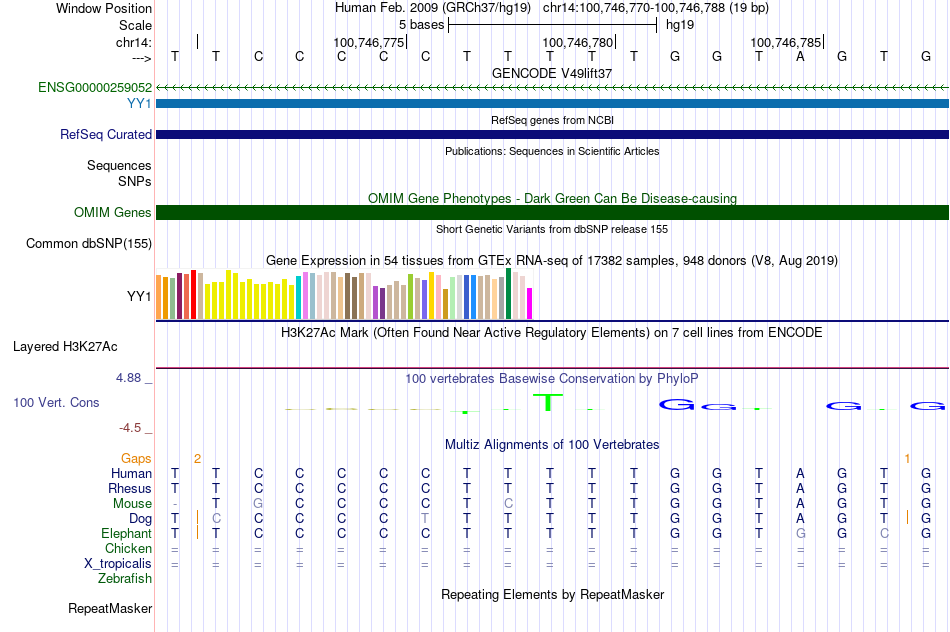This screenshot has width=950, height=632.
Task: Click the RepeatMasker track label
Action: pos(110,608)
